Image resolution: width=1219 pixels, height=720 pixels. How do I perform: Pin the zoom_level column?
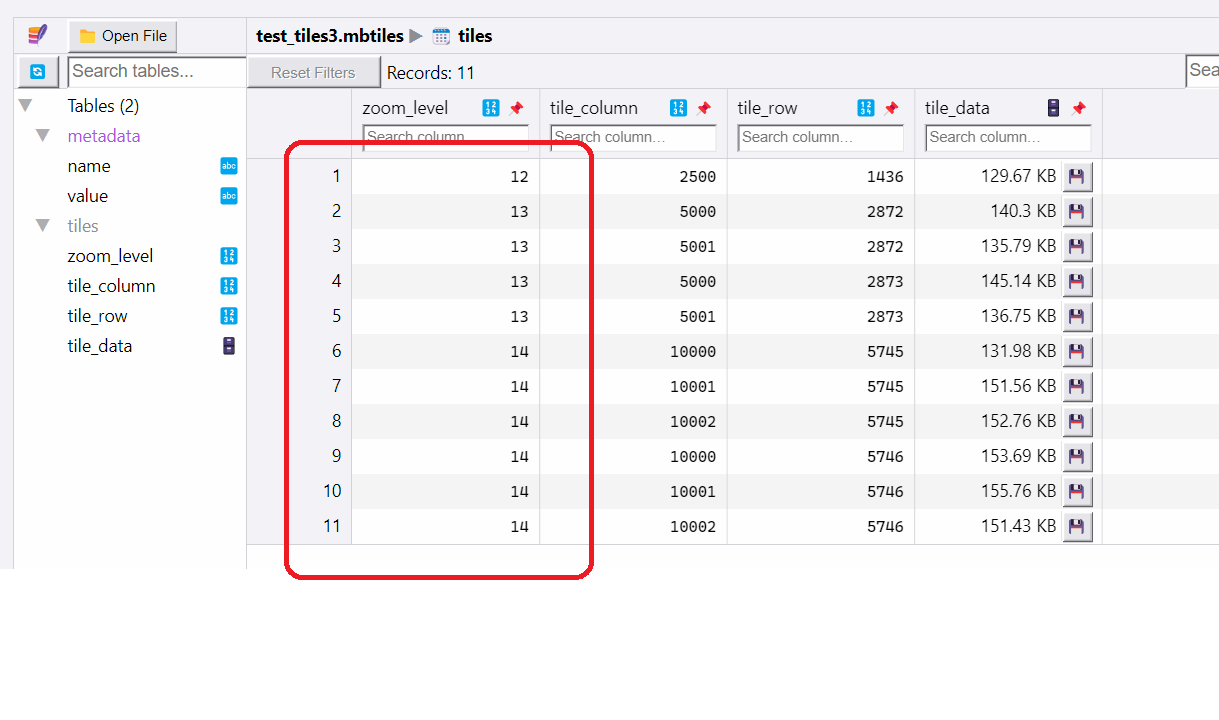(516, 108)
